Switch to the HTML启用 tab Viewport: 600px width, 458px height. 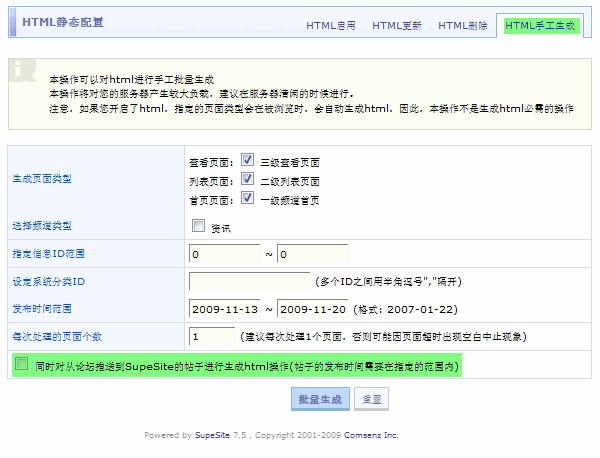pyautogui.click(x=330, y=25)
